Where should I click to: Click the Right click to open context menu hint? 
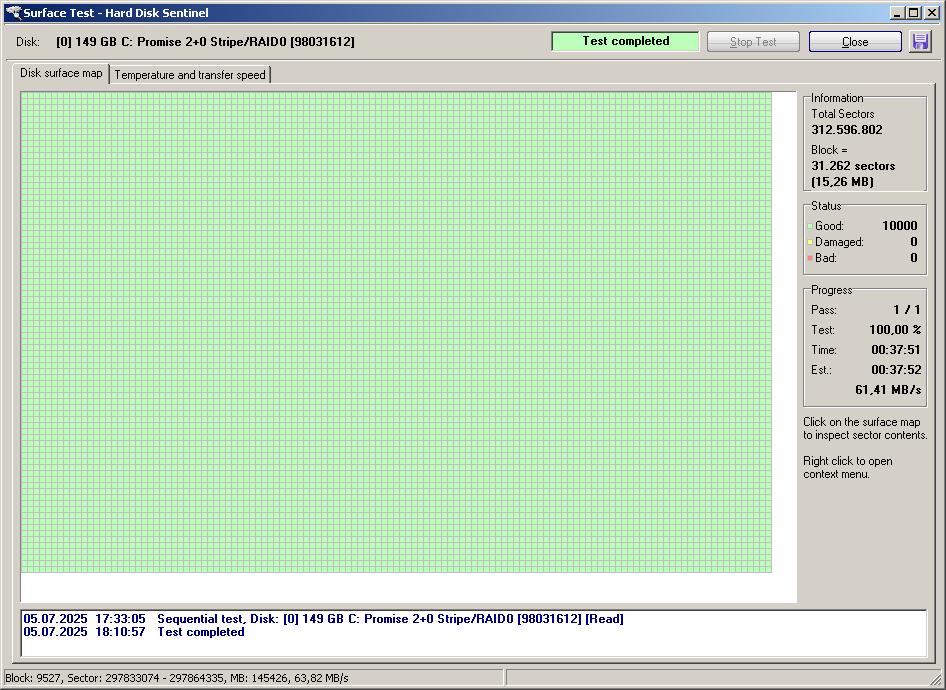848,467
